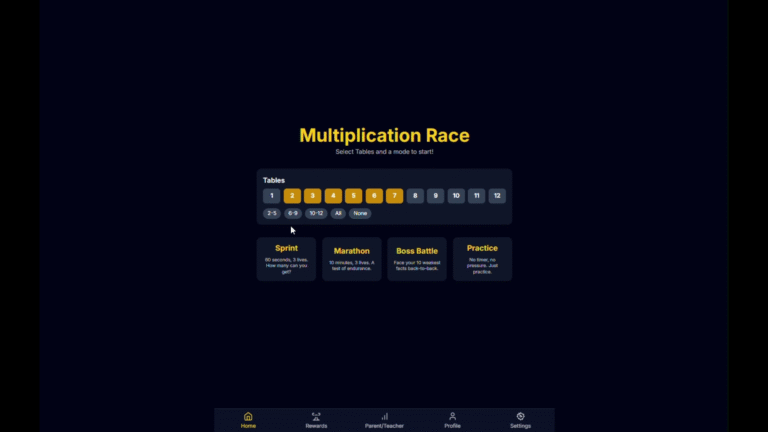Image resolution: width=768 pixels, height=432 pixels.
Task: Open the Home tab house icon
Action: tap(248, 416)
